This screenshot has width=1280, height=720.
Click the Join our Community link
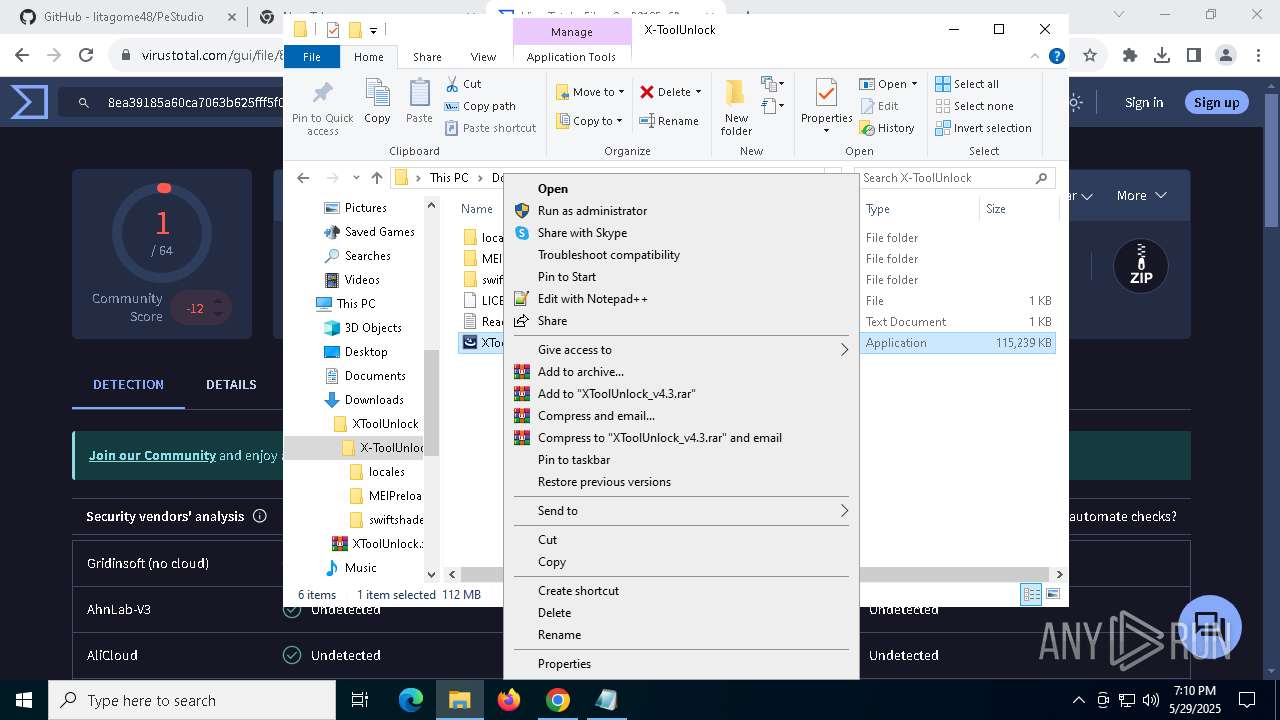point(152,455)
